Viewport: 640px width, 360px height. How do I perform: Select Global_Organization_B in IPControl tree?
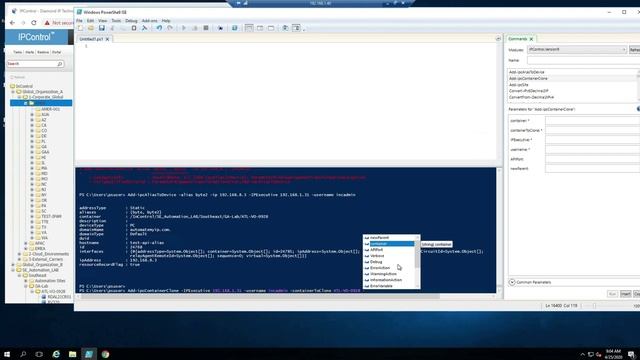(x=42, y=264)
